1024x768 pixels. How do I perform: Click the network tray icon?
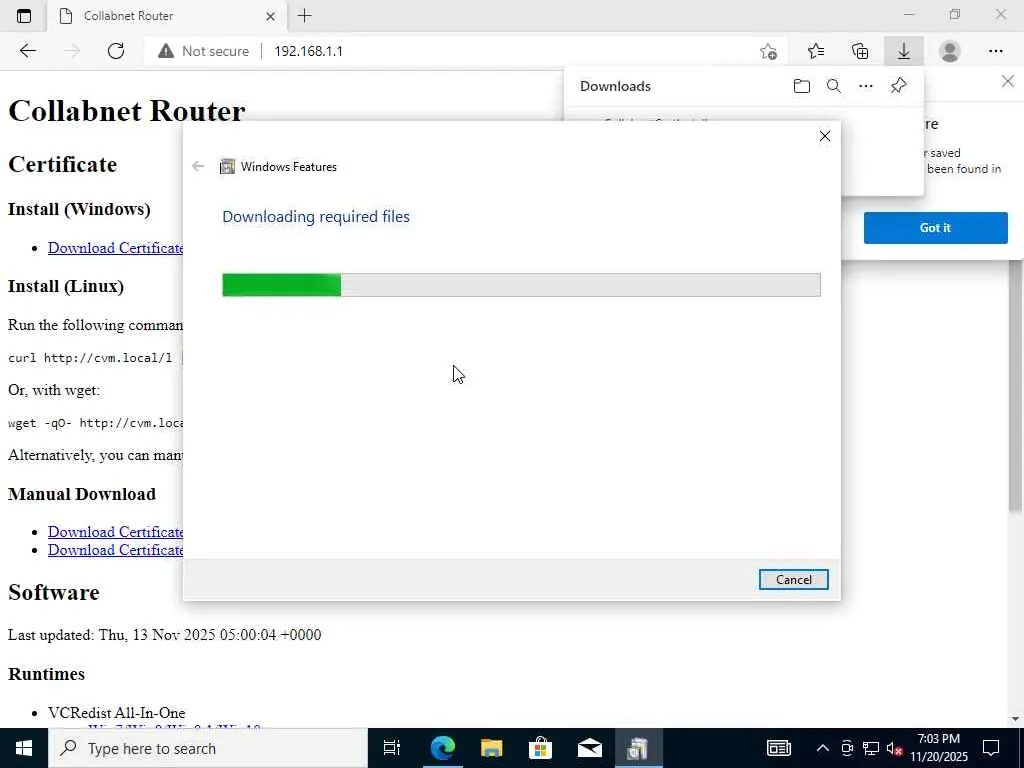coord(871,748)
